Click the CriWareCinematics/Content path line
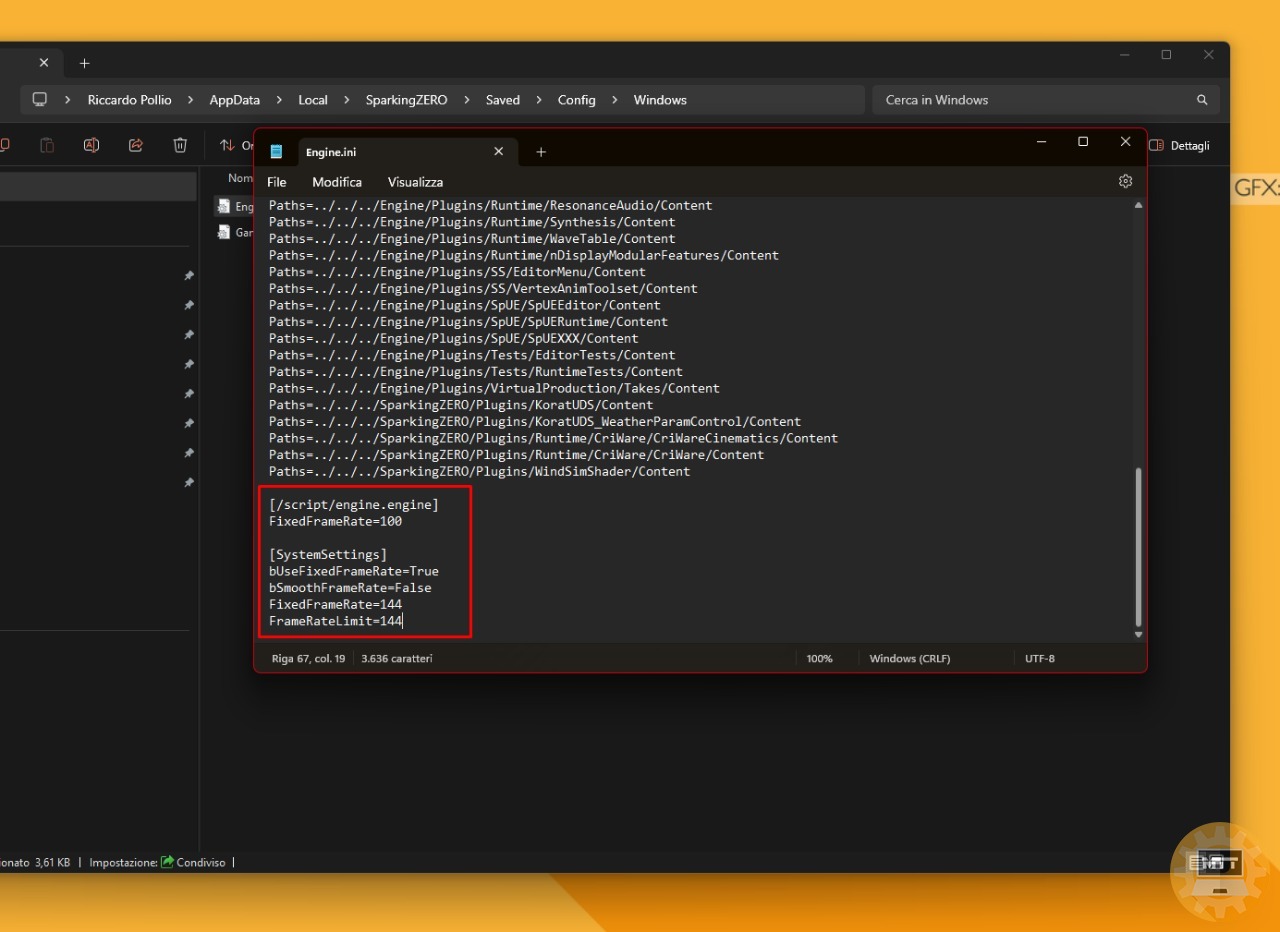1280x932 pixels. pos(553,438)
